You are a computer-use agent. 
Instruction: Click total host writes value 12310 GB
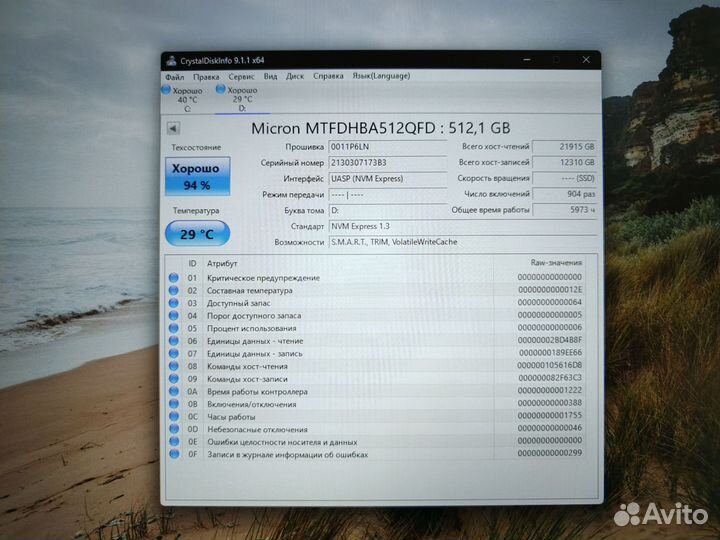click(564, 162)
